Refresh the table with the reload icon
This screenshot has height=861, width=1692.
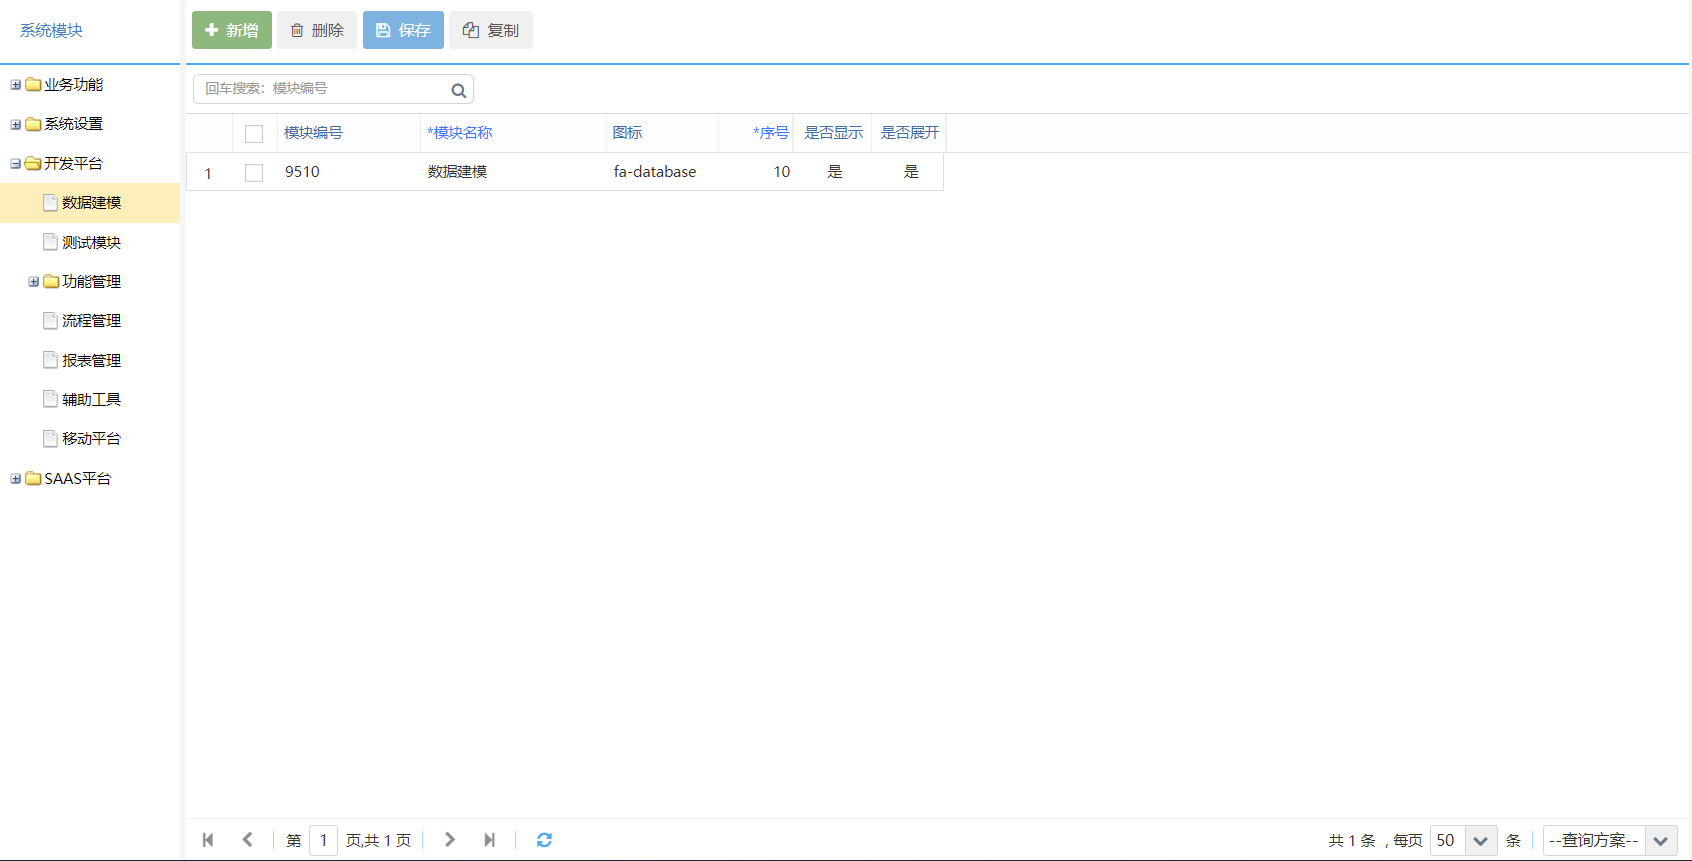click(x=544, y=840)
